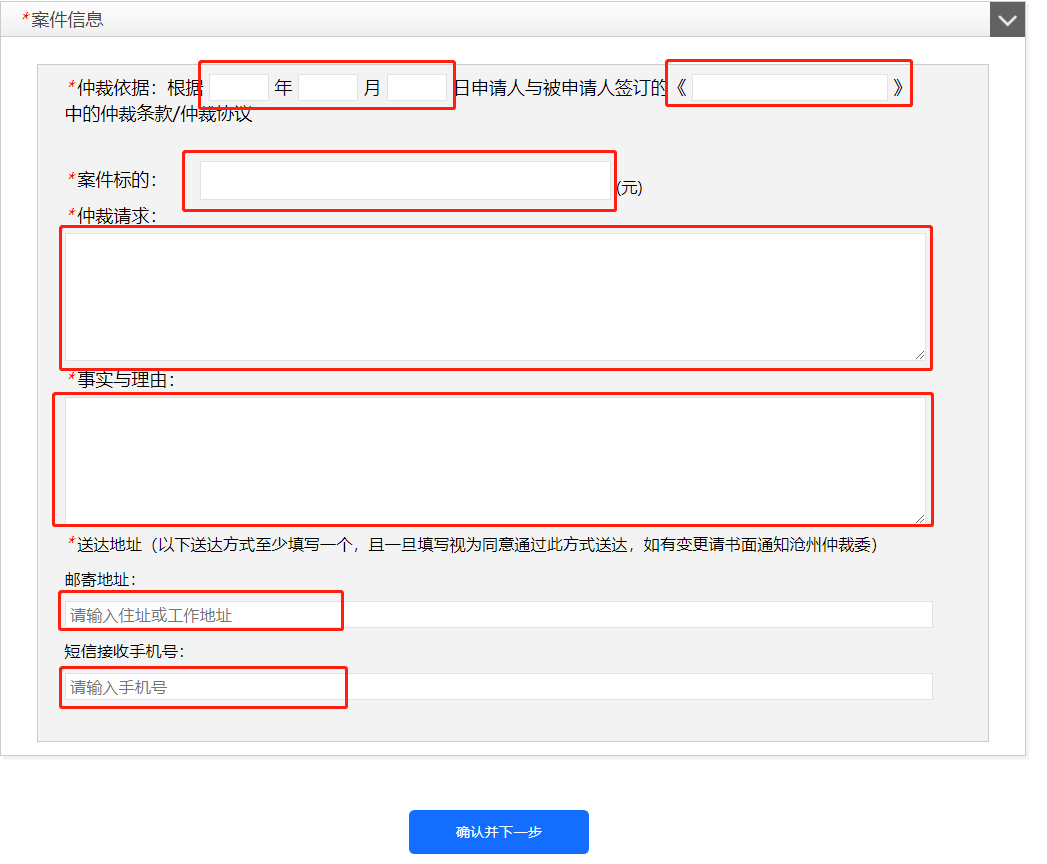The width and height of the screenshot is (1047, 864).
Task: Click the 事实与理由 textarea resize handle
Action: pos(920,518)
